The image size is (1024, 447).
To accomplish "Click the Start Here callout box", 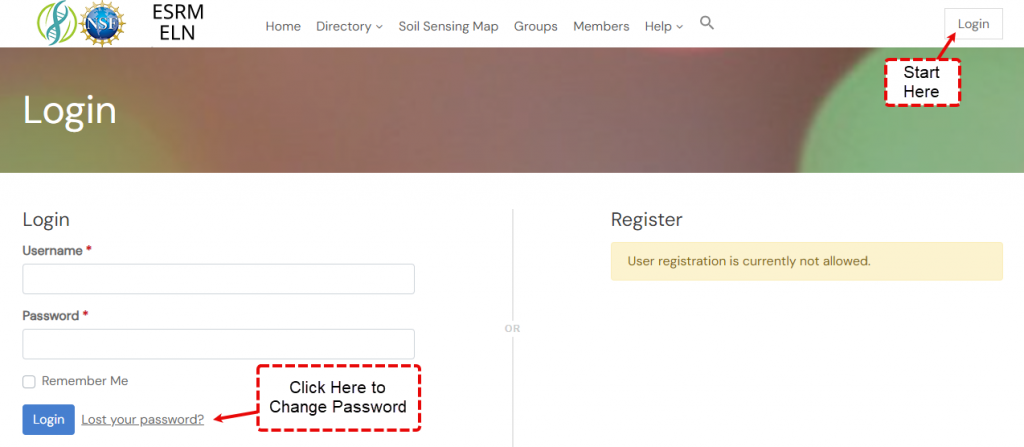I will 921,83.
